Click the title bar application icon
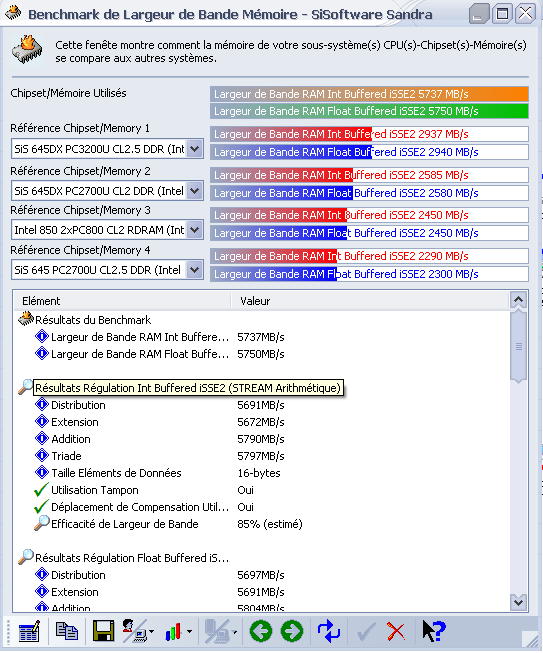543x653 pixels. click(x=13, y=12)
